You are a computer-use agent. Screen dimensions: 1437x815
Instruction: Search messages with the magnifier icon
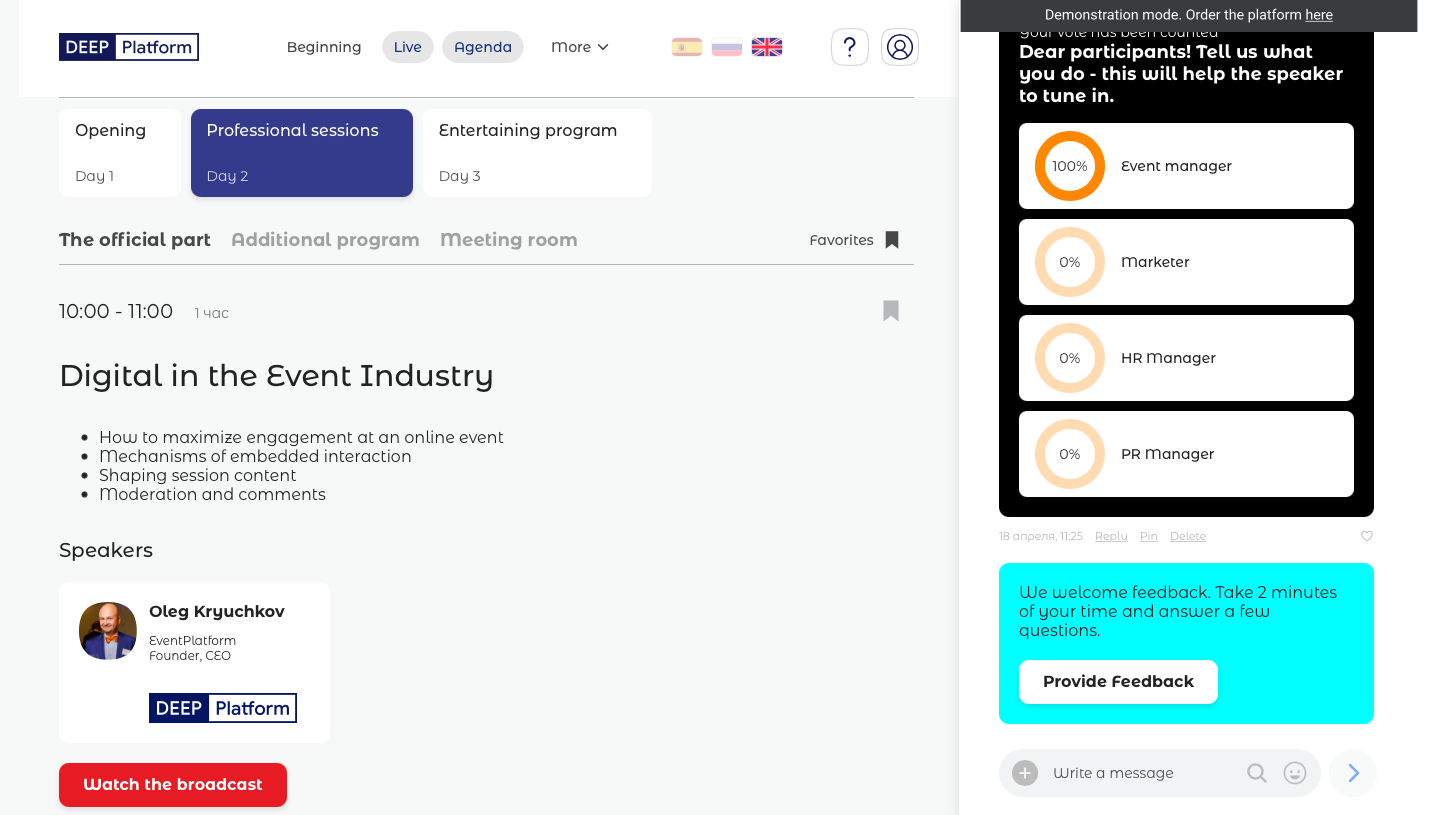click(x=1257, y=773)
